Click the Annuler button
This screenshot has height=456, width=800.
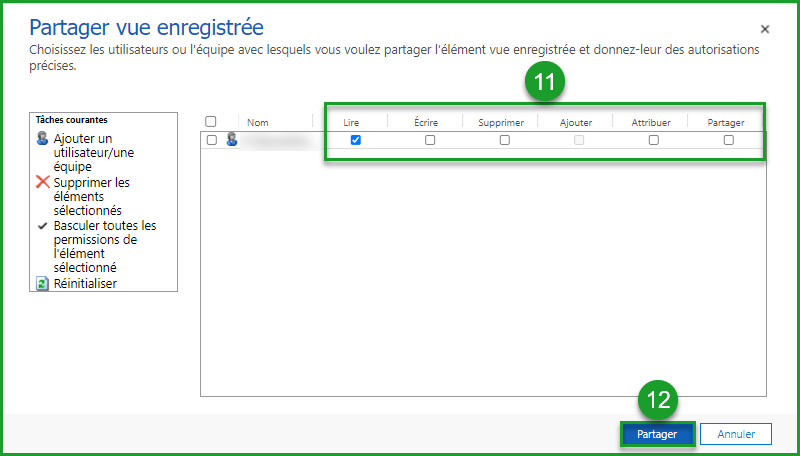pyautogui.click(x=735, y=434)
